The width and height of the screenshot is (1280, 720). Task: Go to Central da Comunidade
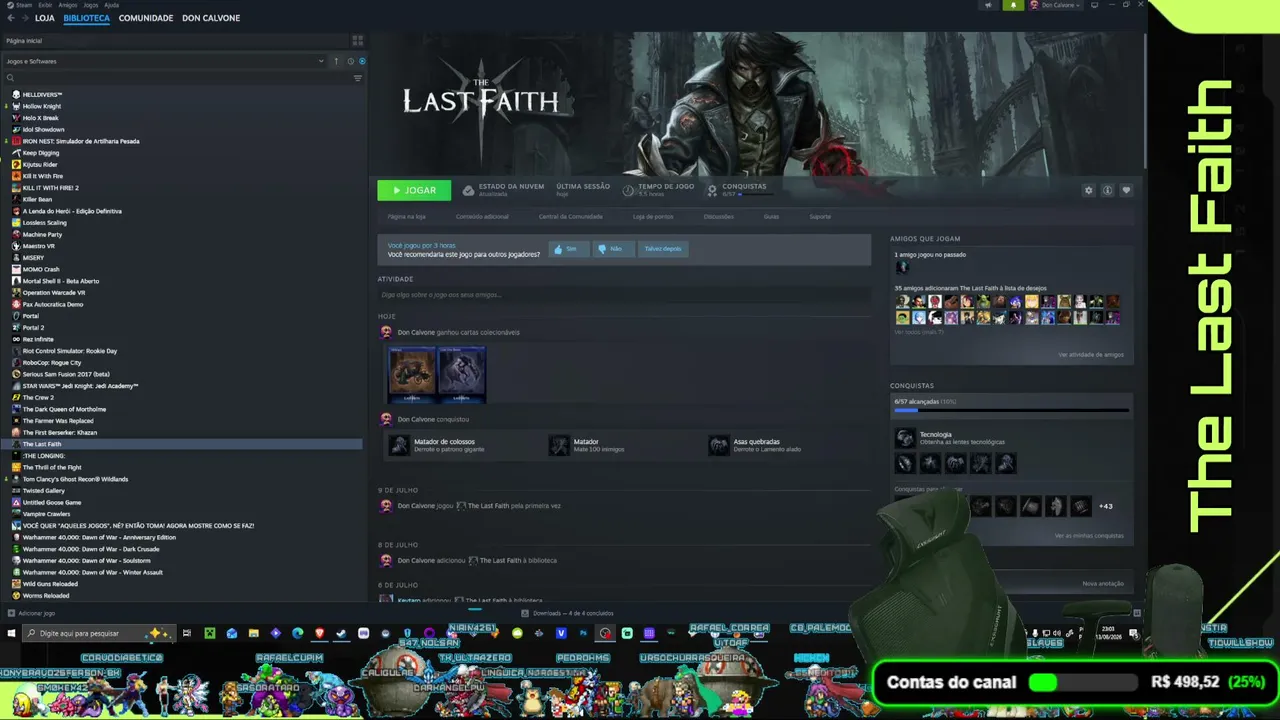(x=570, y=216)
